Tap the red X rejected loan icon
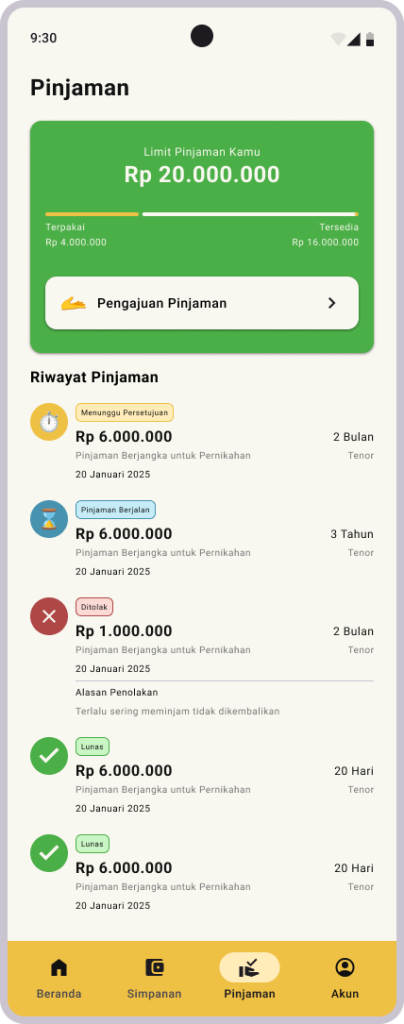The image size is (404, 1024). tap(49, 616)
